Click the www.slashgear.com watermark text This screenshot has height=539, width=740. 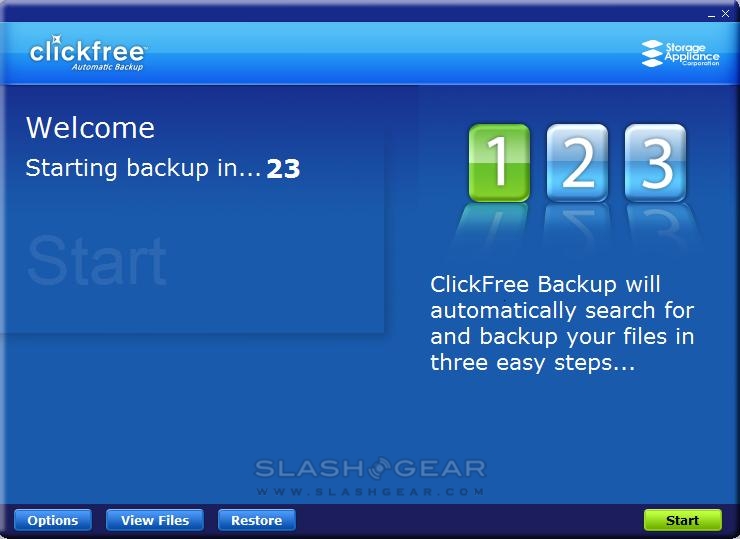coord(370,492)
